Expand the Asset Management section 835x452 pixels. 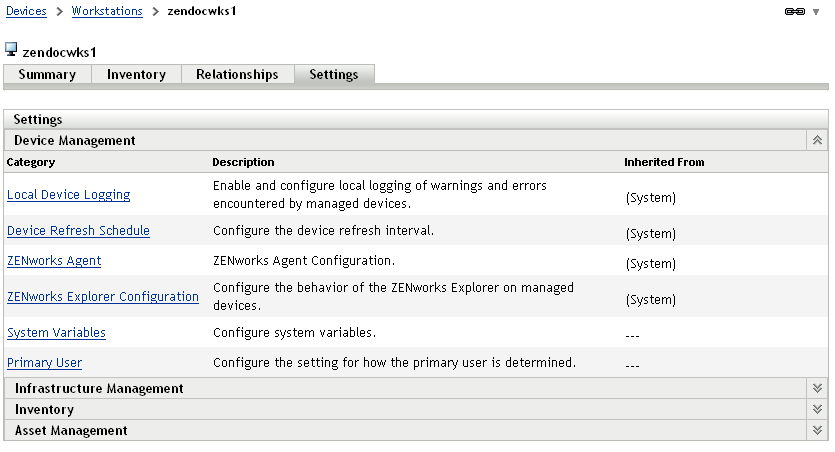coord(817,430)
